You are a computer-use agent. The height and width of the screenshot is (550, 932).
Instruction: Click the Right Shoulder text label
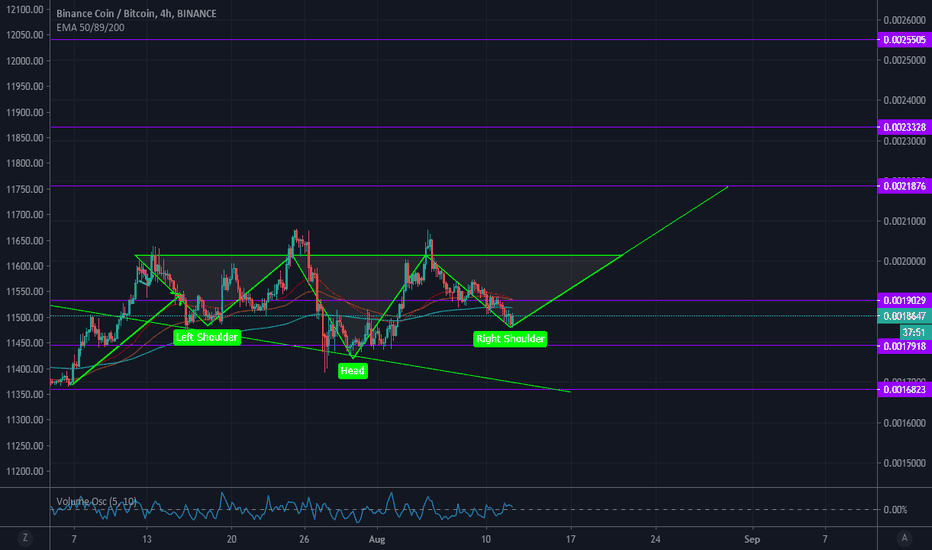tap(510, 339)
